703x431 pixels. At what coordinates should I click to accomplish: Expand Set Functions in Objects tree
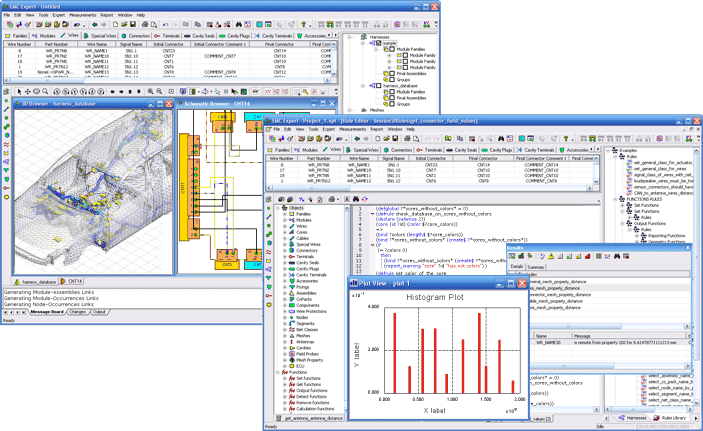tap(285, 379)
